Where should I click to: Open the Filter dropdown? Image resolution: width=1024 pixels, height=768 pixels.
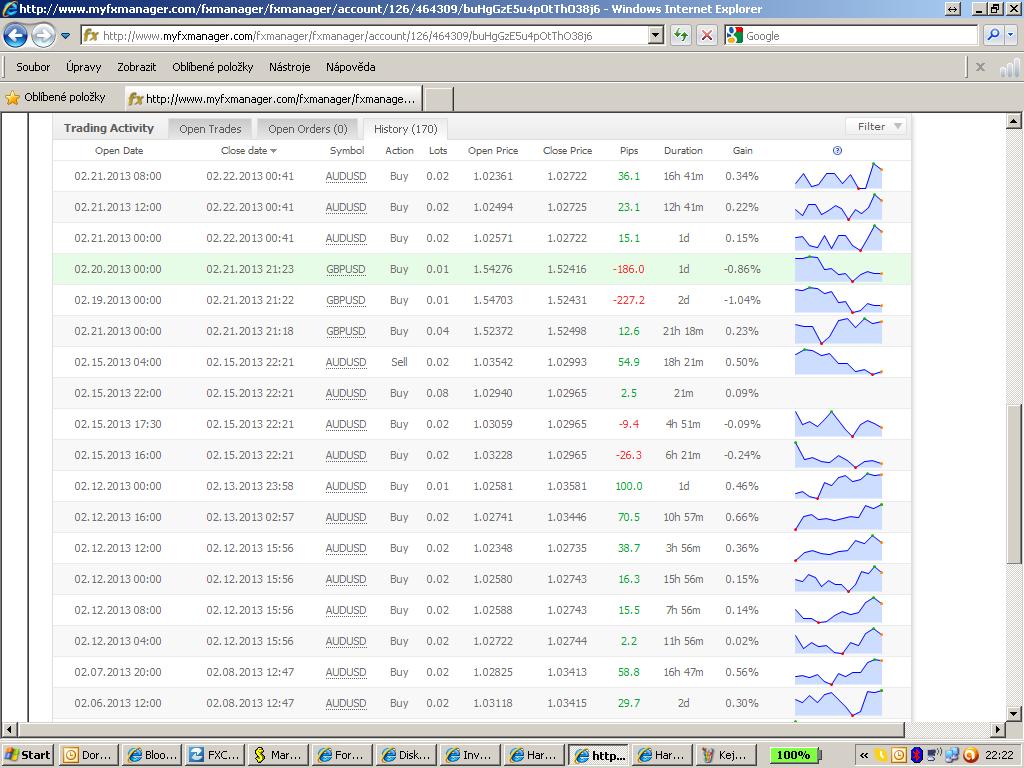point(877,126)
